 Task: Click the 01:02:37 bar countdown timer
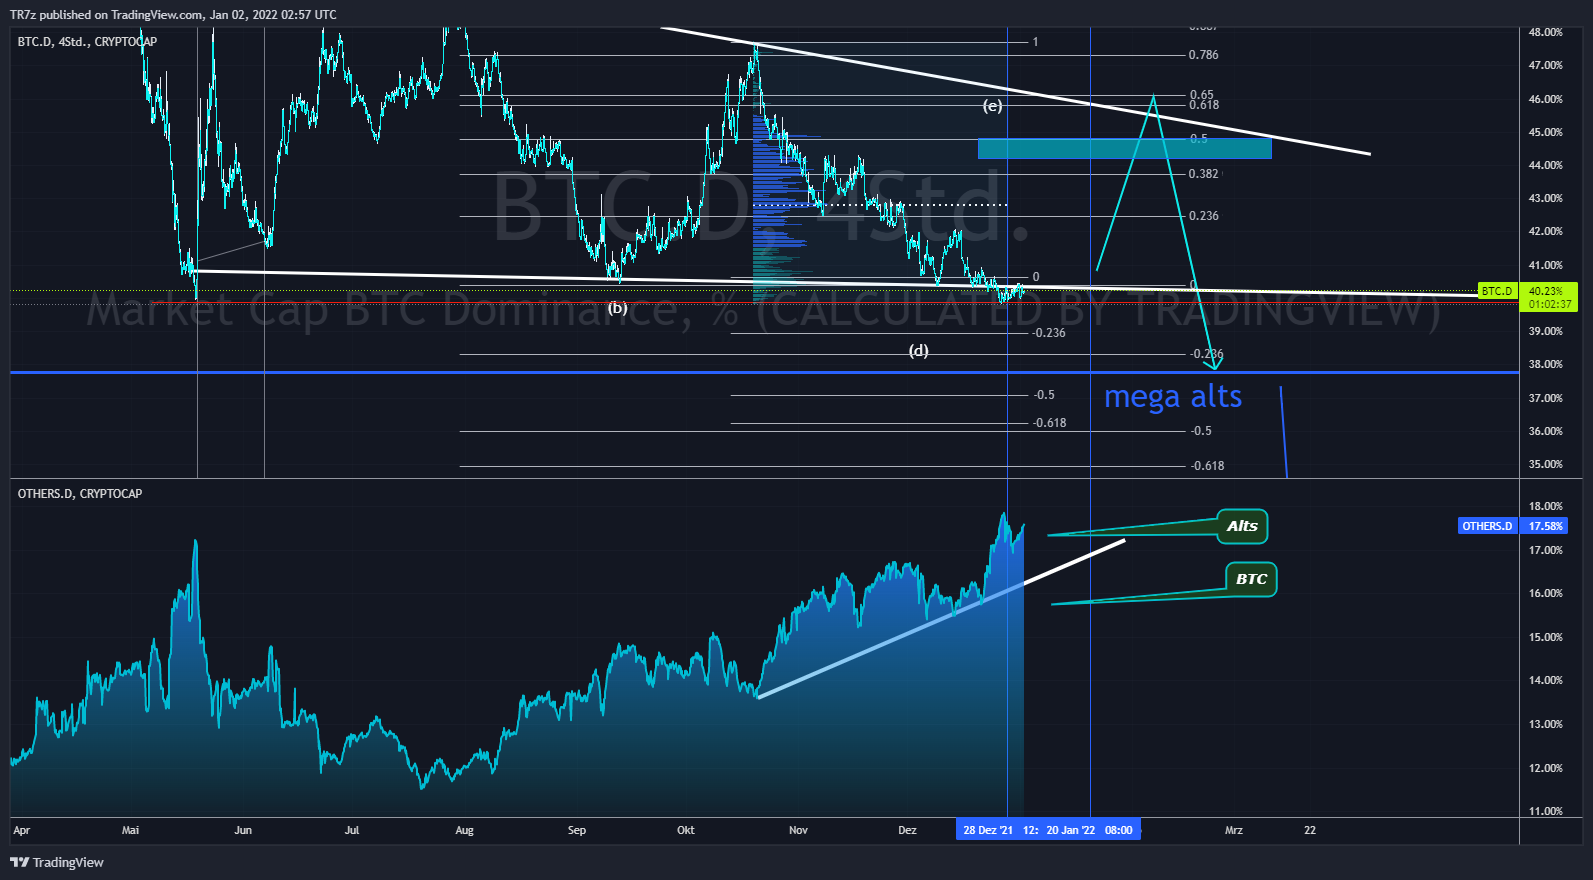(1549, 304)
